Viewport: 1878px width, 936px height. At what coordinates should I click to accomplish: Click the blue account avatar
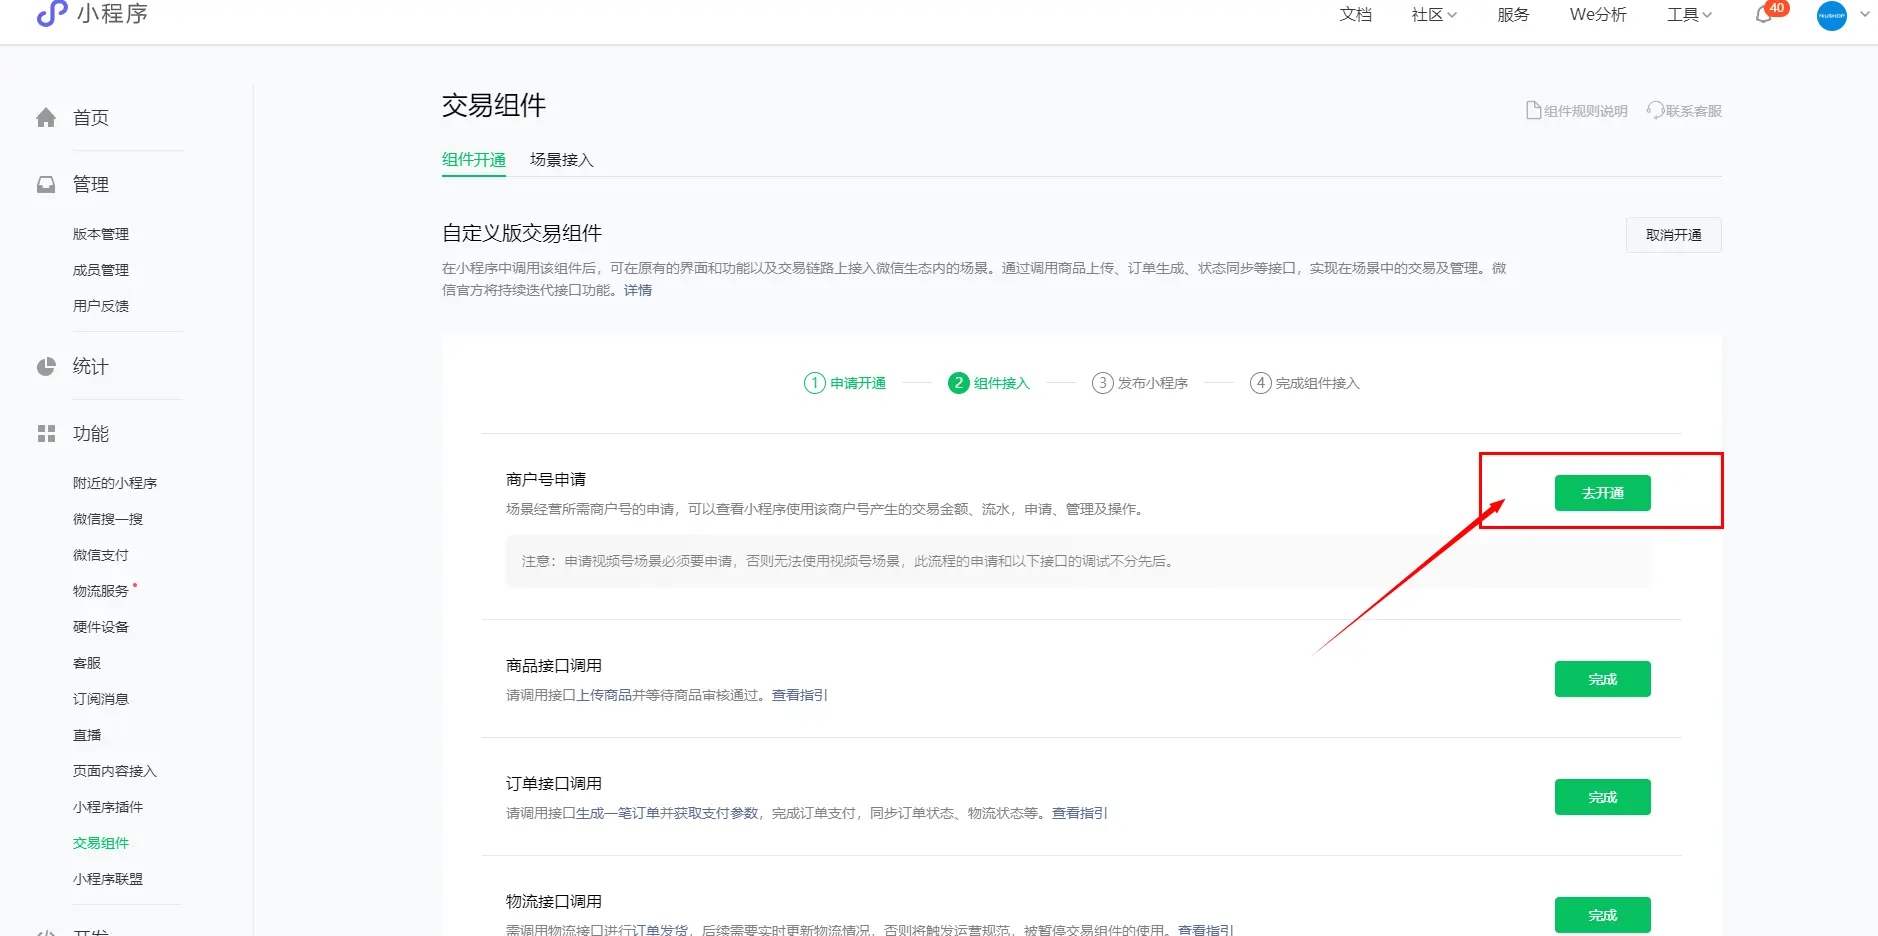(1831, 15)
